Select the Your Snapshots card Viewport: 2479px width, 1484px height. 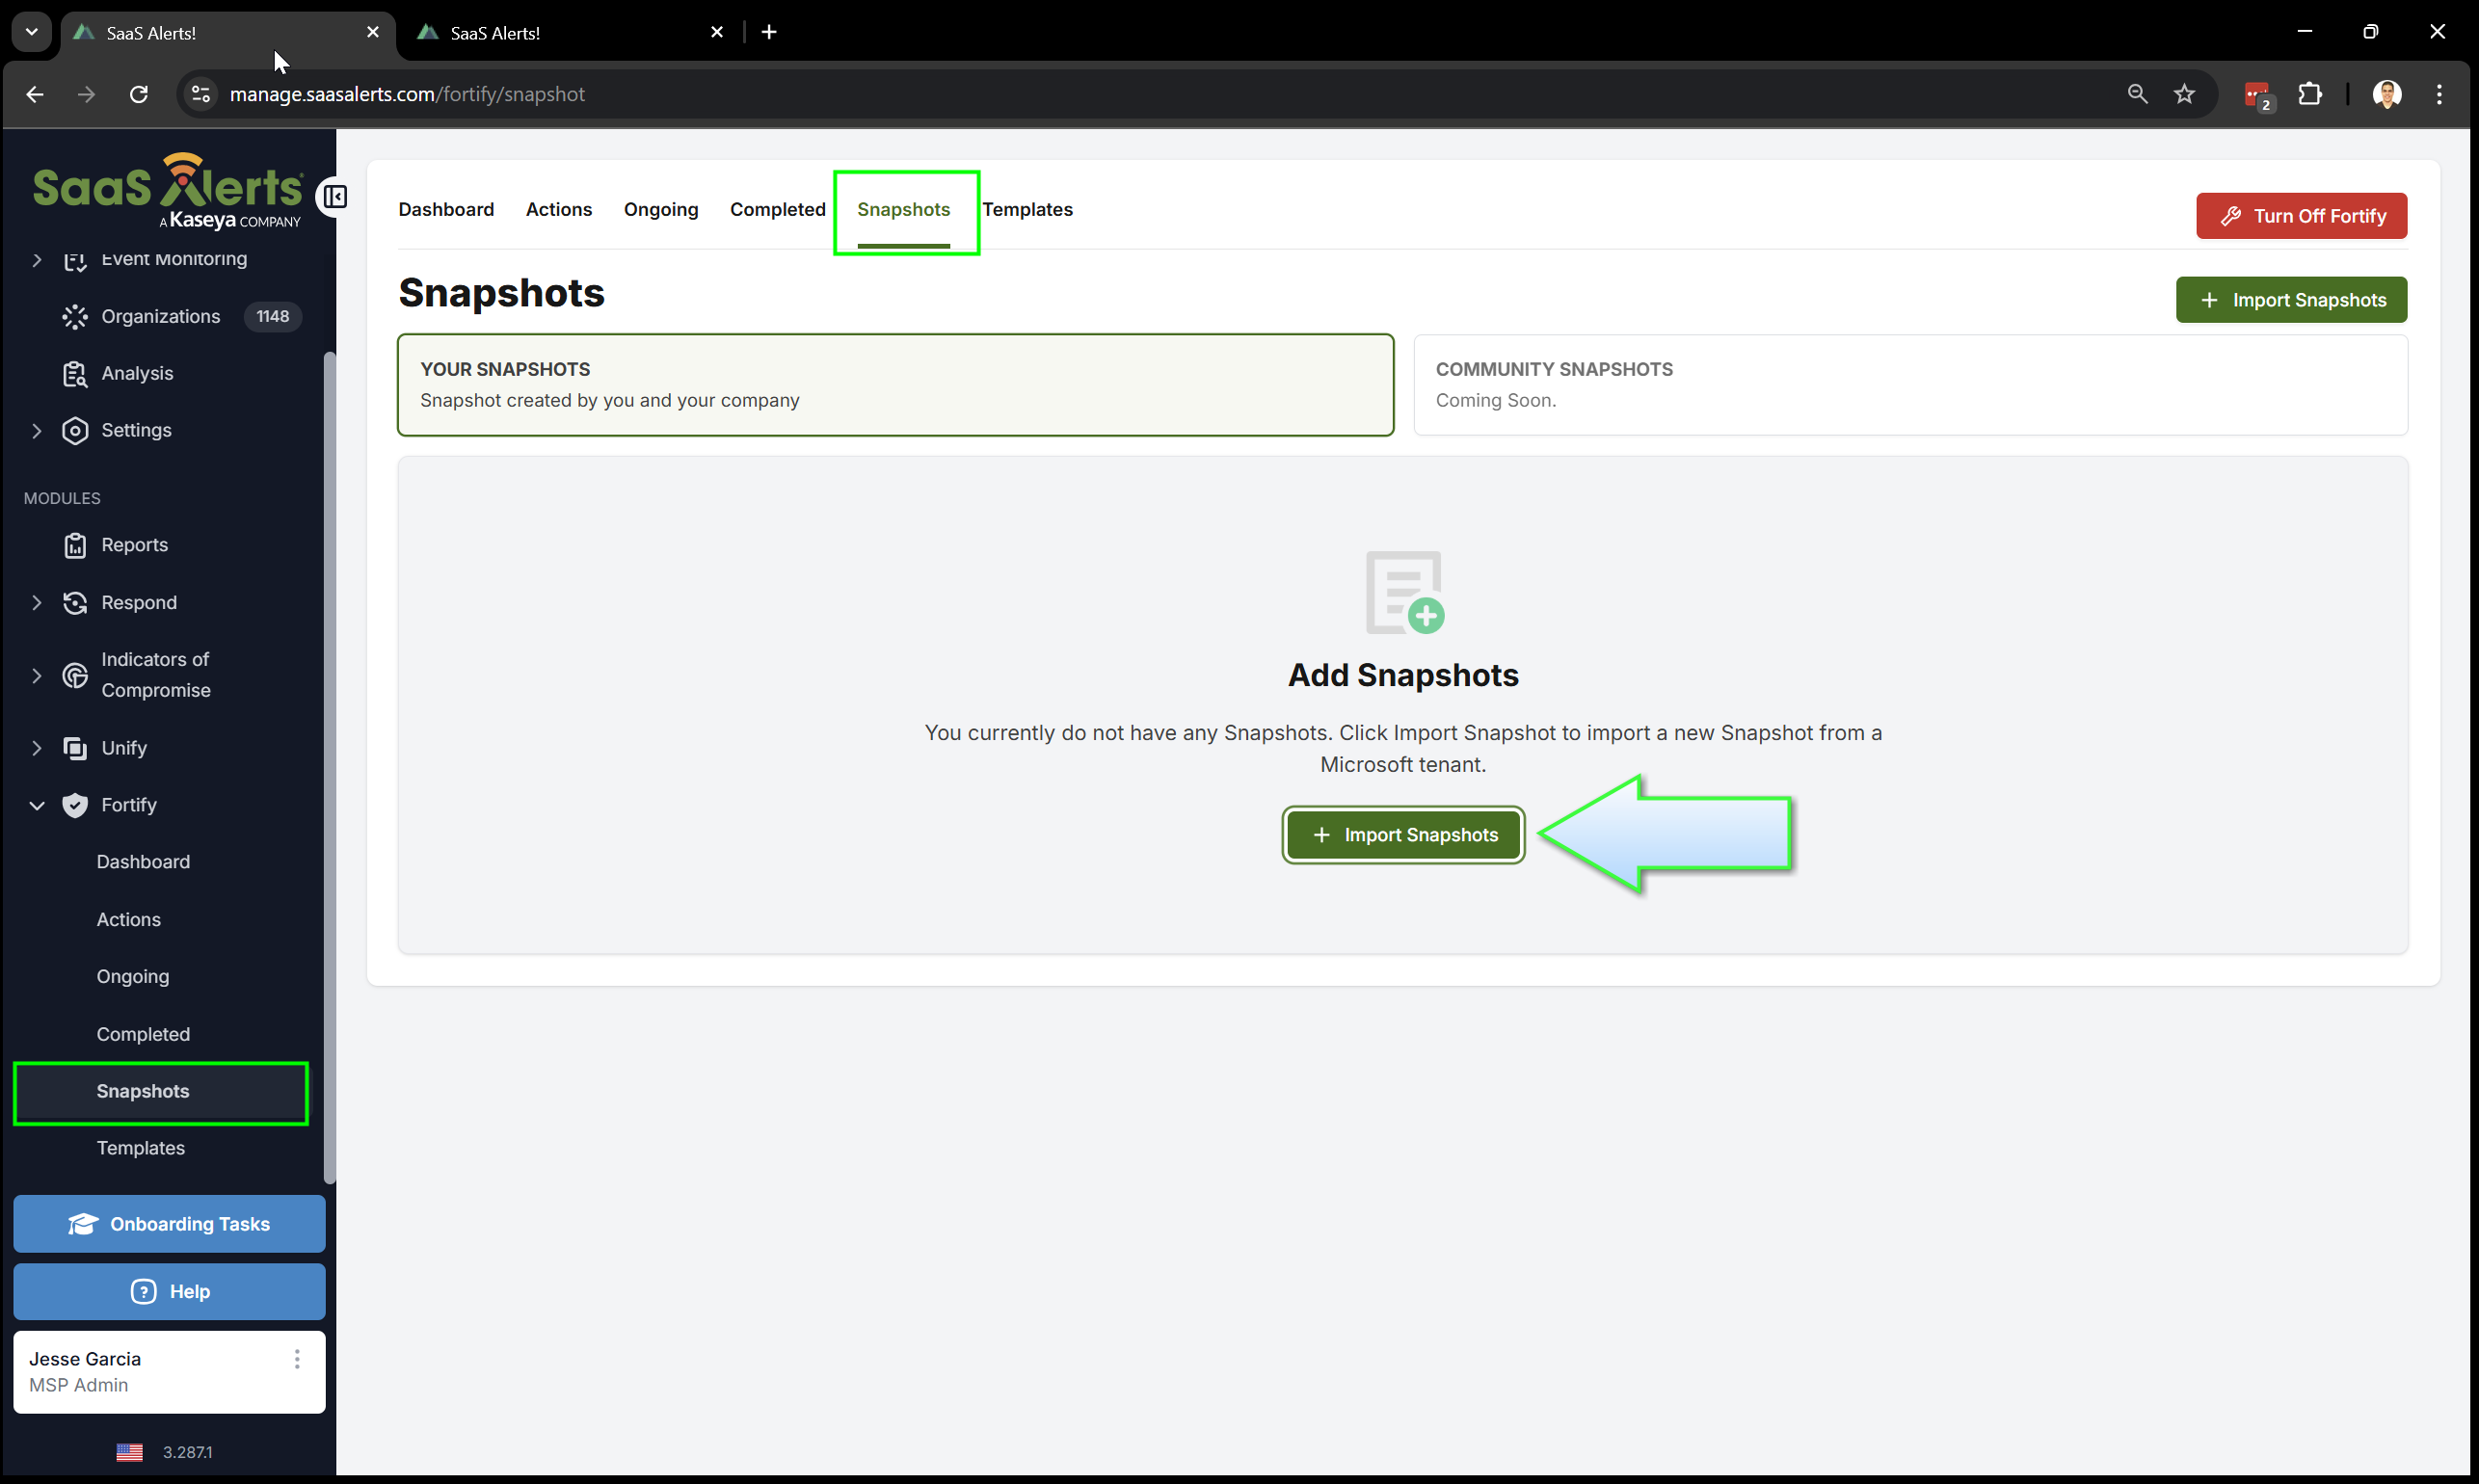895,385
